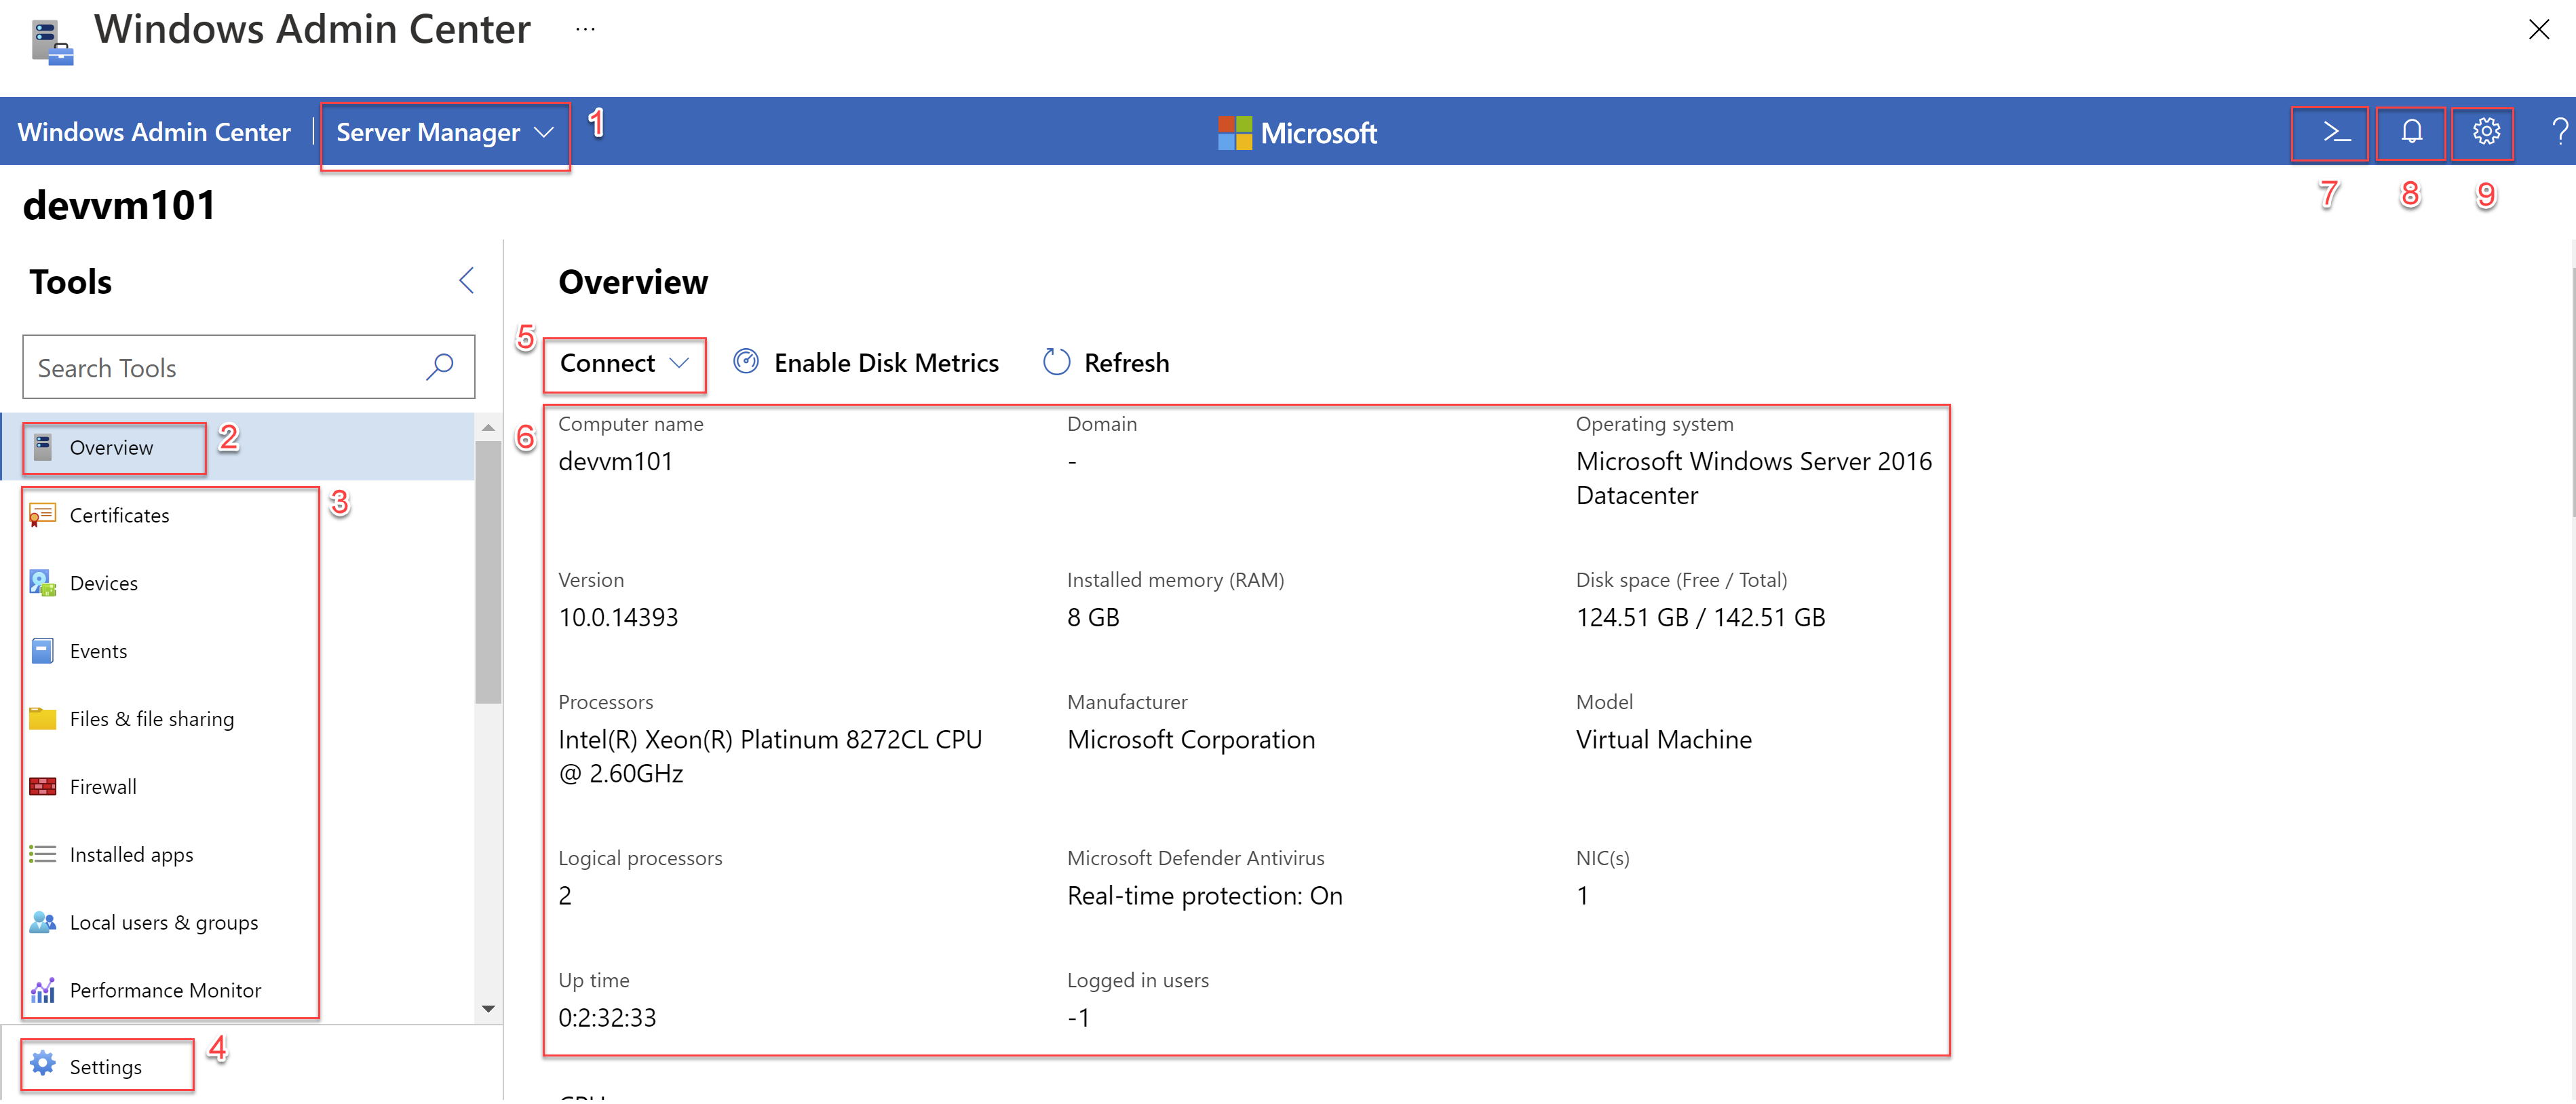Click the Tools panel heading
Viewport: 2576px width, 1104px height.
[70, 282]
